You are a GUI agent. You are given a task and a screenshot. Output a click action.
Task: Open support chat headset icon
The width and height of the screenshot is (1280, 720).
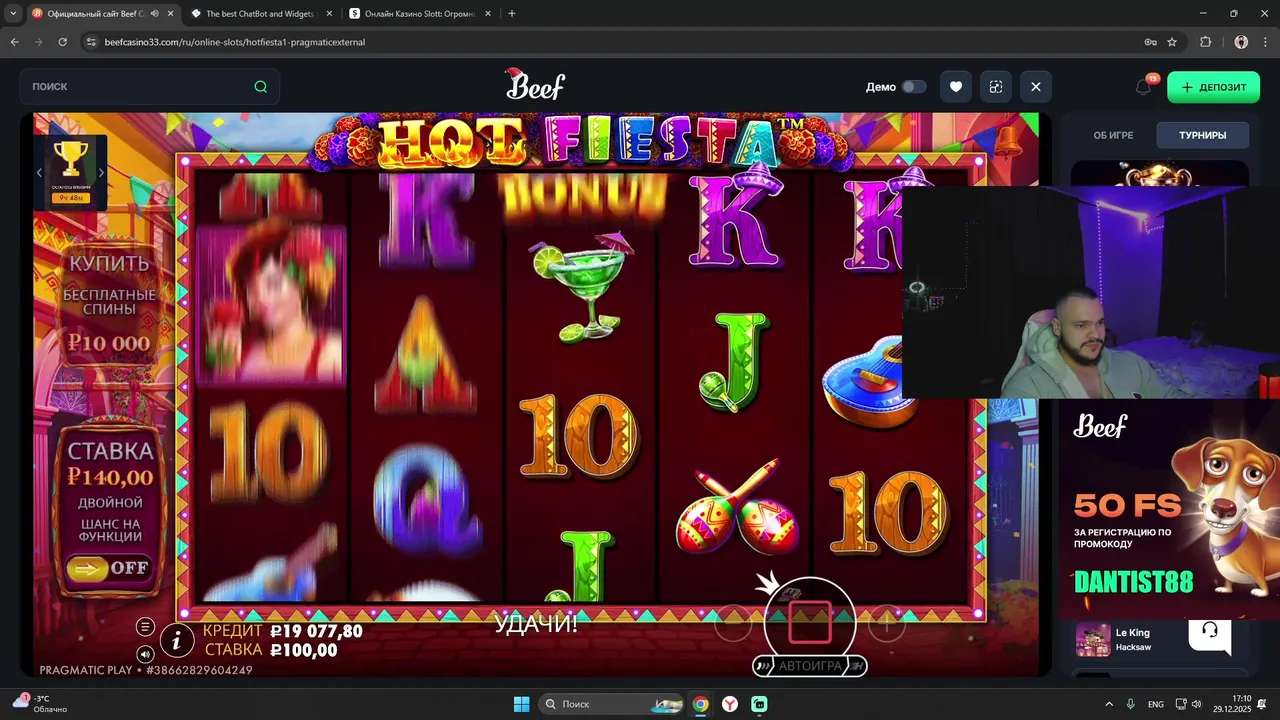pyautogui.click(x=1210, y=631)
